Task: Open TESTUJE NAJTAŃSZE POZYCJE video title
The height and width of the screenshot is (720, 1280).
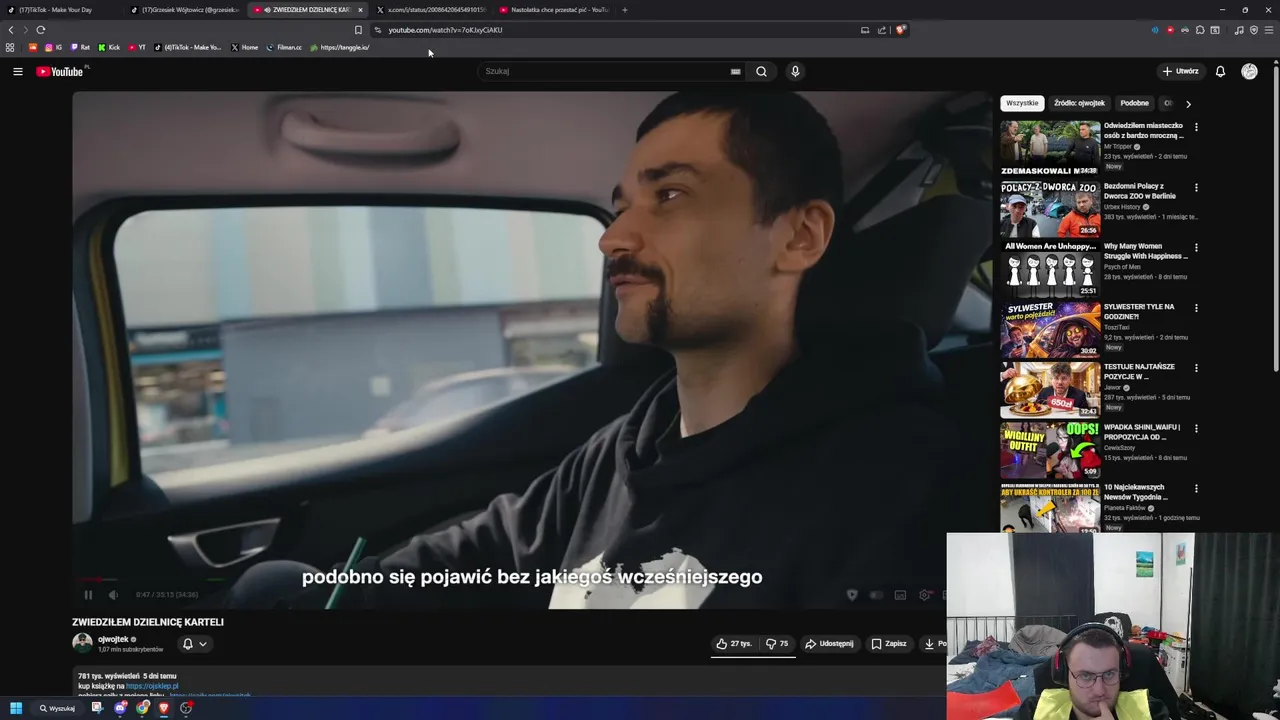Action: pos(1141,372)
